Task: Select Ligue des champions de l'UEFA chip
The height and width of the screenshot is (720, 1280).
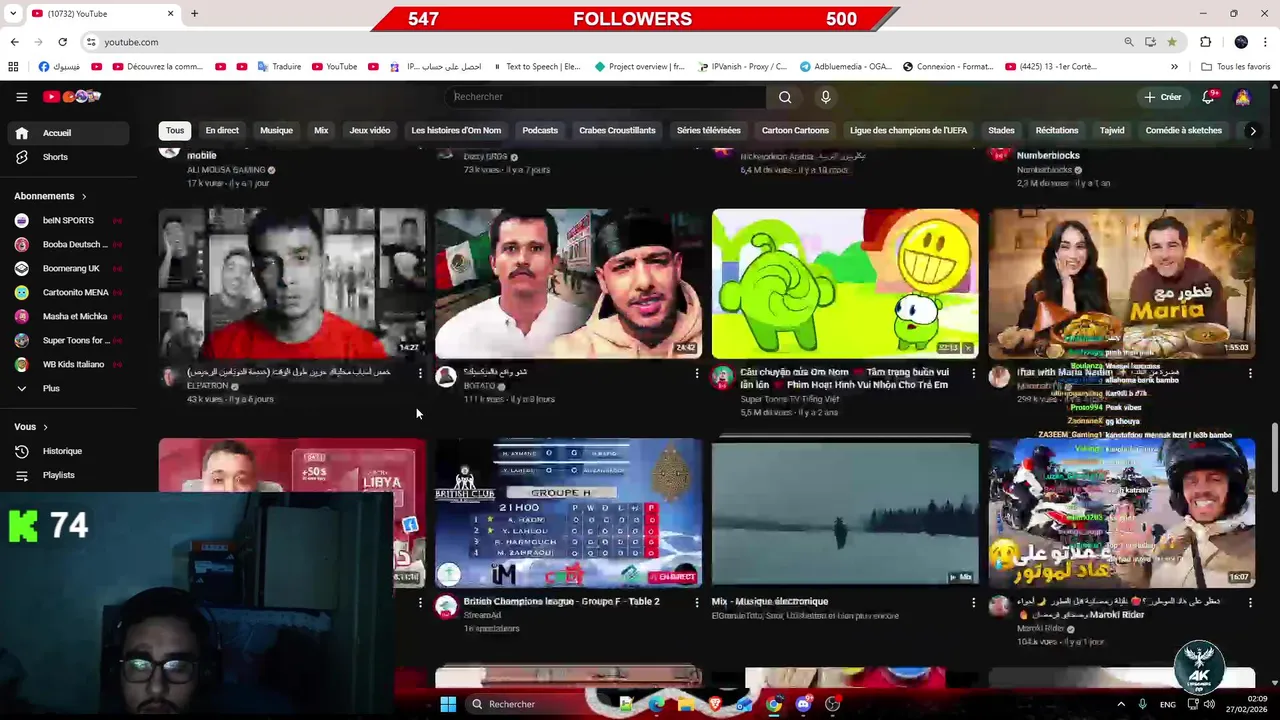Action: coord(908,131)
